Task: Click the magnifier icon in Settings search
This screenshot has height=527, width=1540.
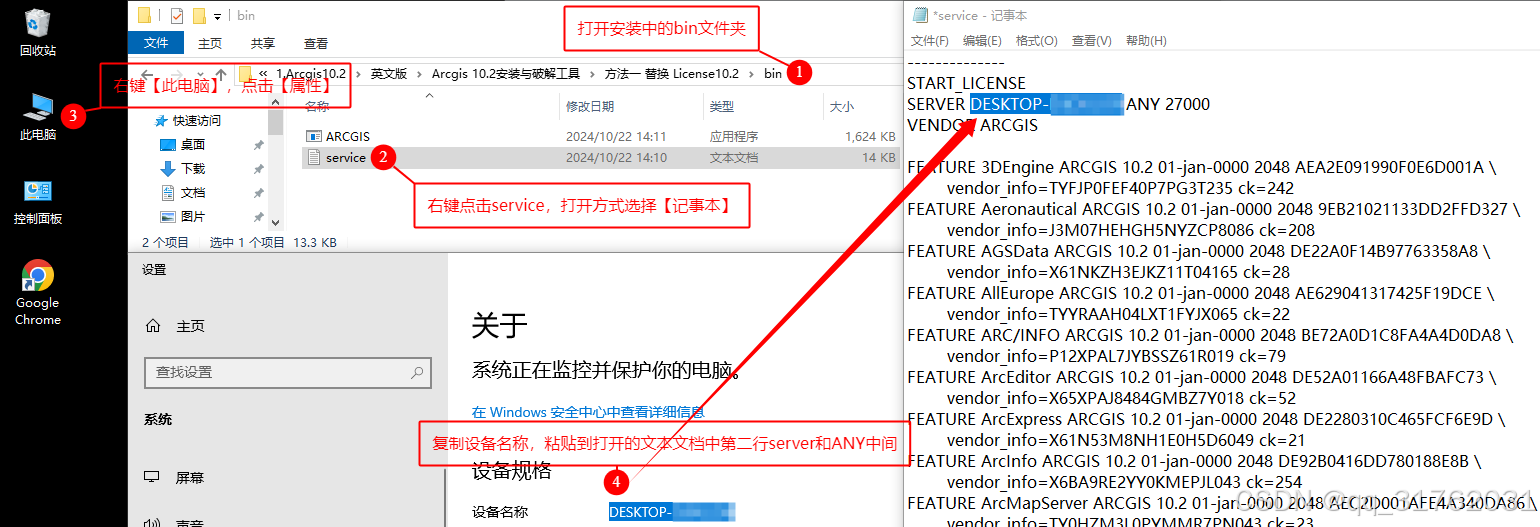Action: point(417,372)
